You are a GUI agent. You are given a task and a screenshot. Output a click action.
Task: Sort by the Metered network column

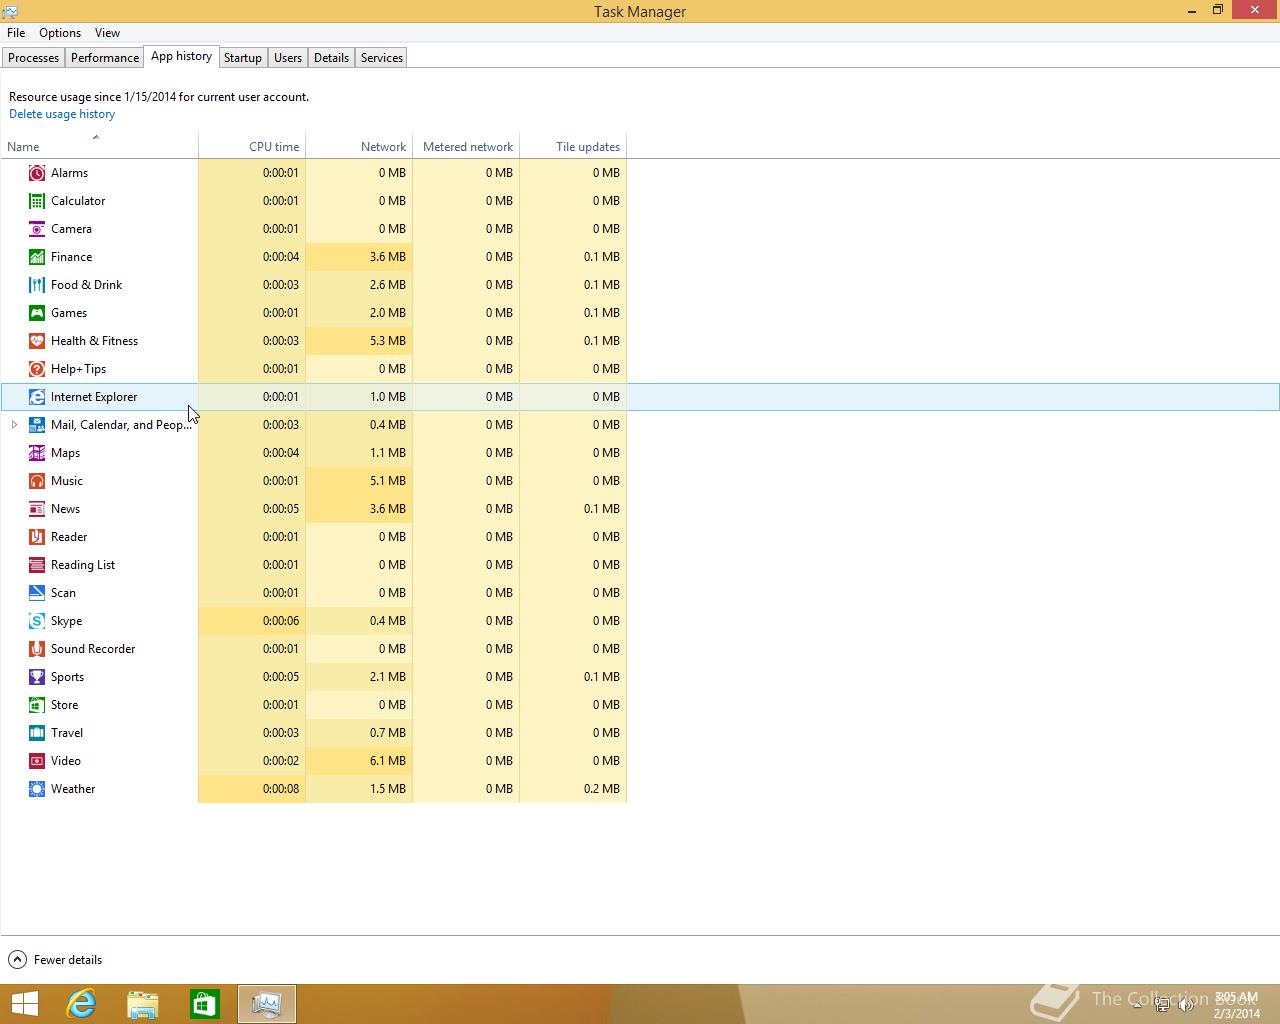tap(466, 146)
